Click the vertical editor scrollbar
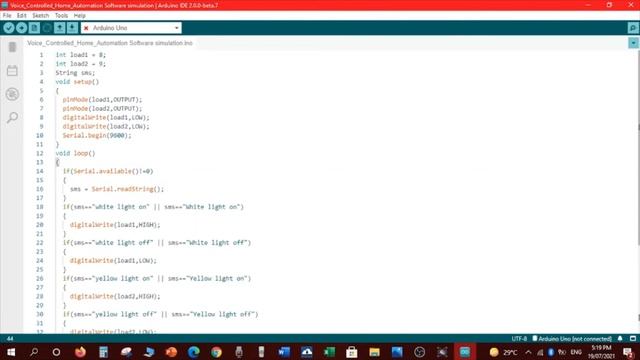Image resolution: width=640 pixels, height=360 pixels. [638, 149]
